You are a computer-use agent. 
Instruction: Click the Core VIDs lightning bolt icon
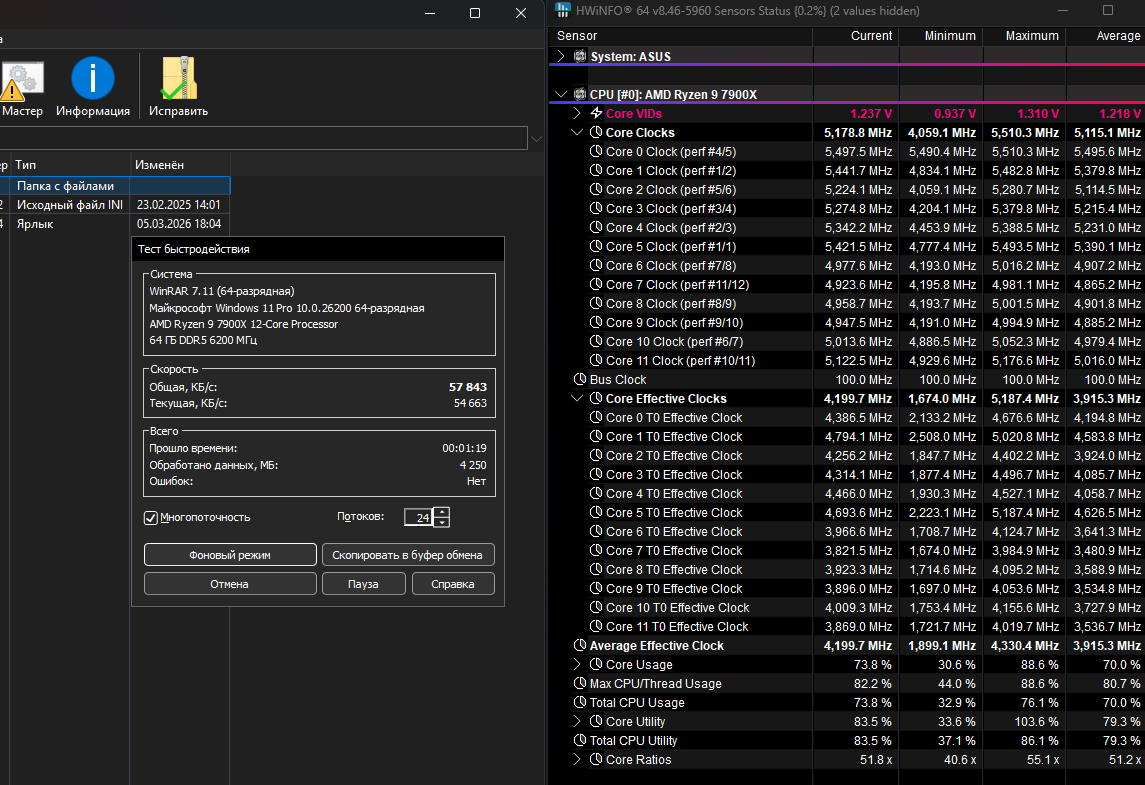pyautogui.click(x=596, y=113)
